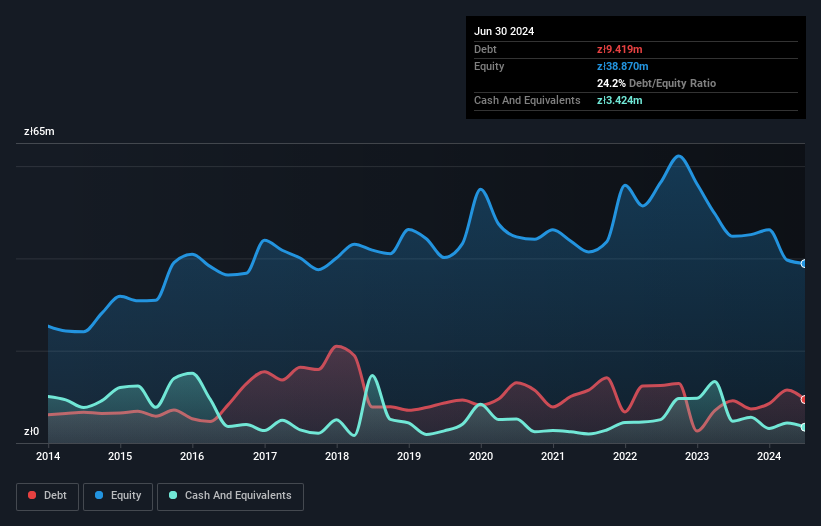
Task: Click the zł0 y-axis label
Action: (x=31, y=431)
